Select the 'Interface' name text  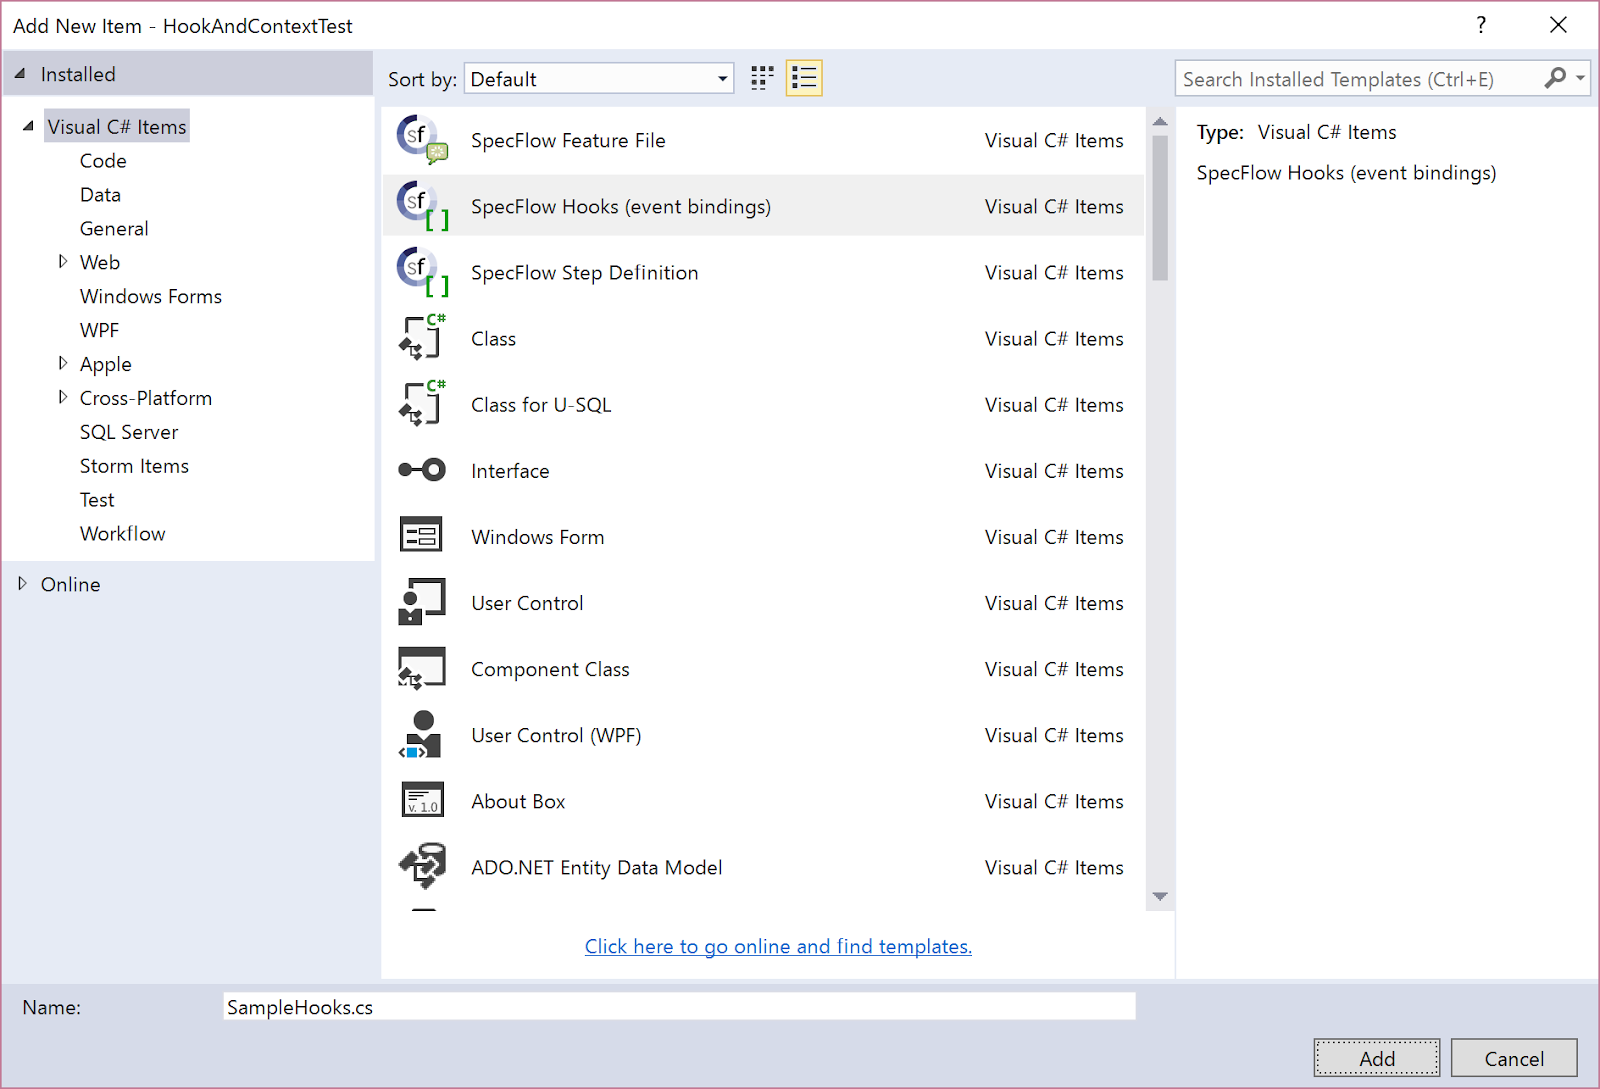coord(510,471)
